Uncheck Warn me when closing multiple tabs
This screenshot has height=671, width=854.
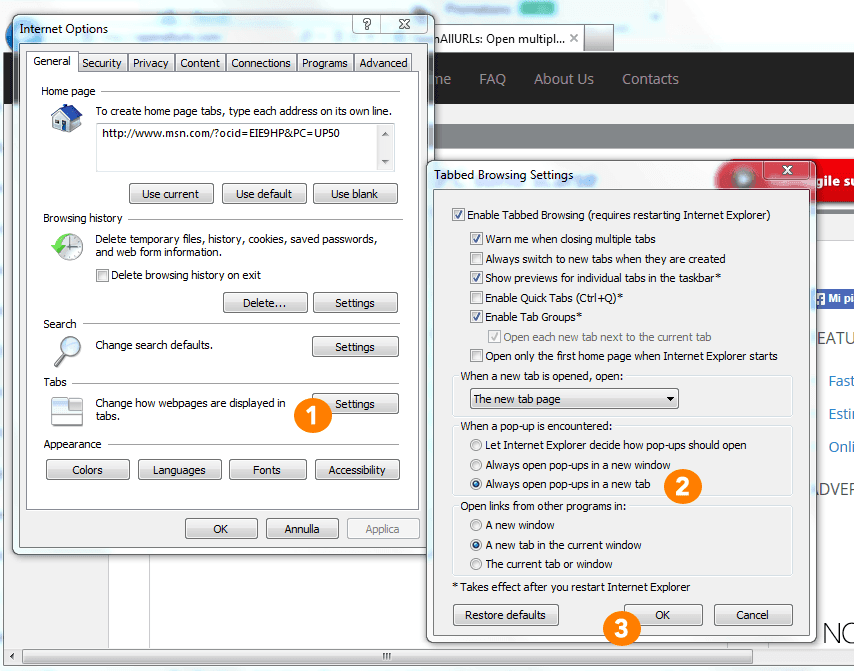click(x=476, y=239)
